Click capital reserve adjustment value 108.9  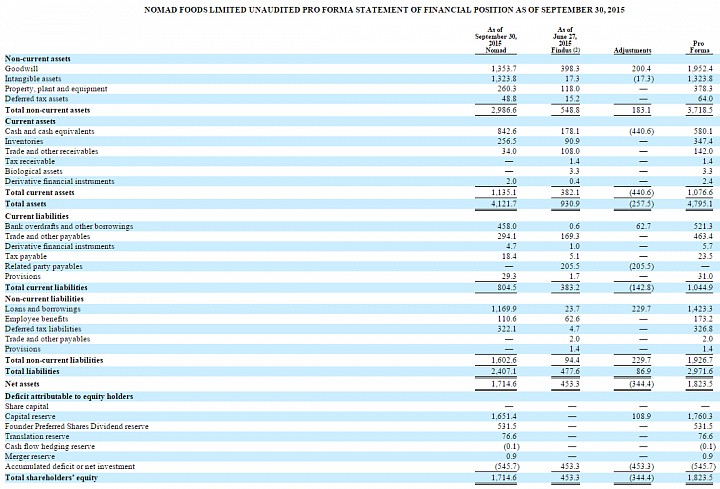(x=641, y=416)
